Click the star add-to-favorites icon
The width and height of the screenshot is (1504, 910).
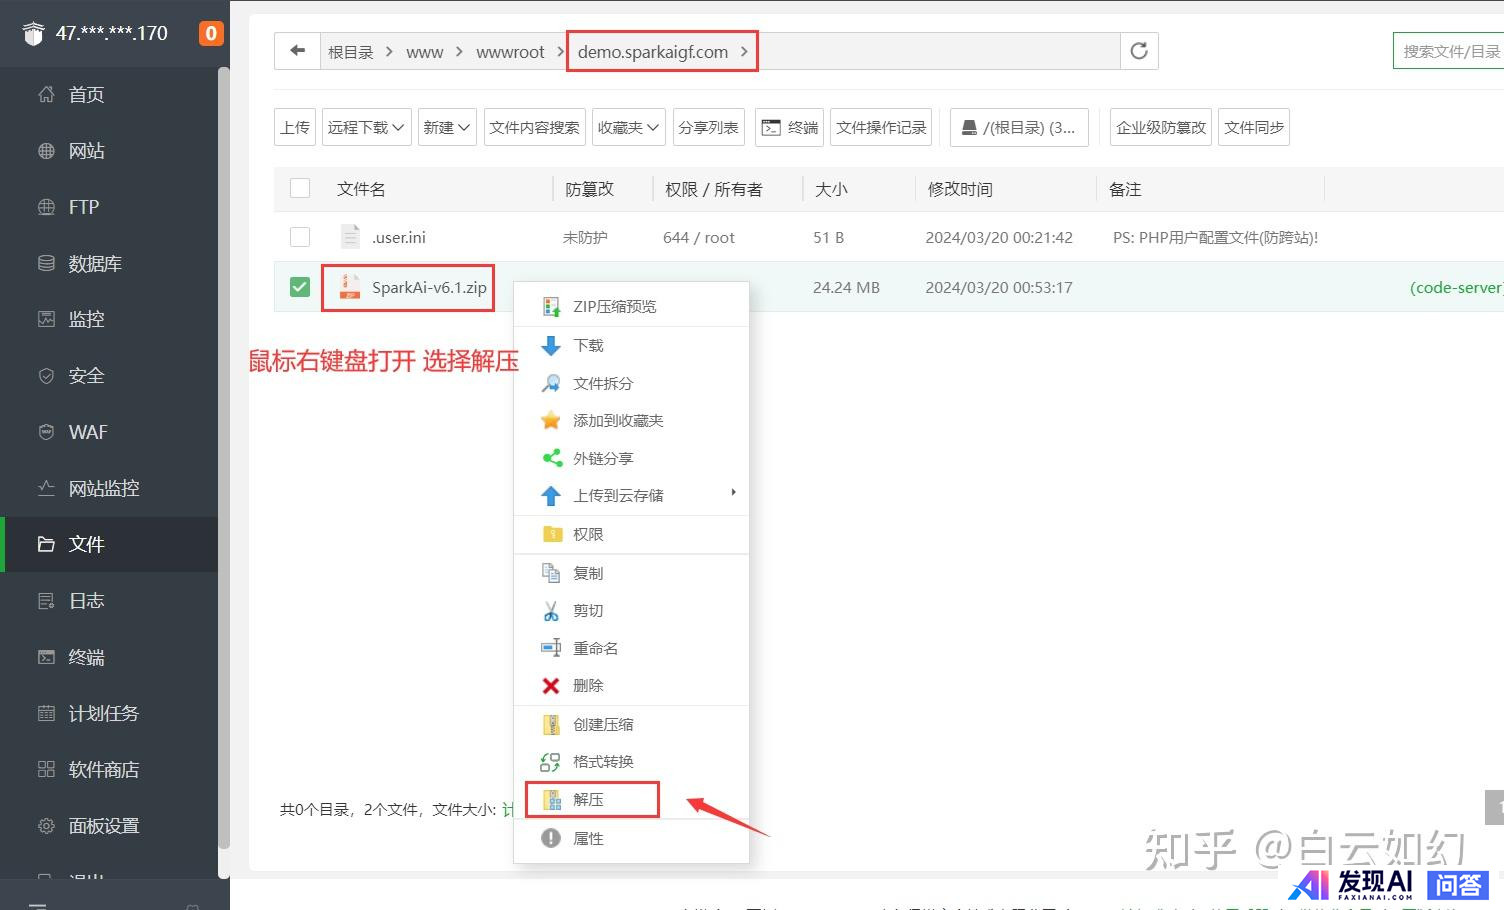550,421
